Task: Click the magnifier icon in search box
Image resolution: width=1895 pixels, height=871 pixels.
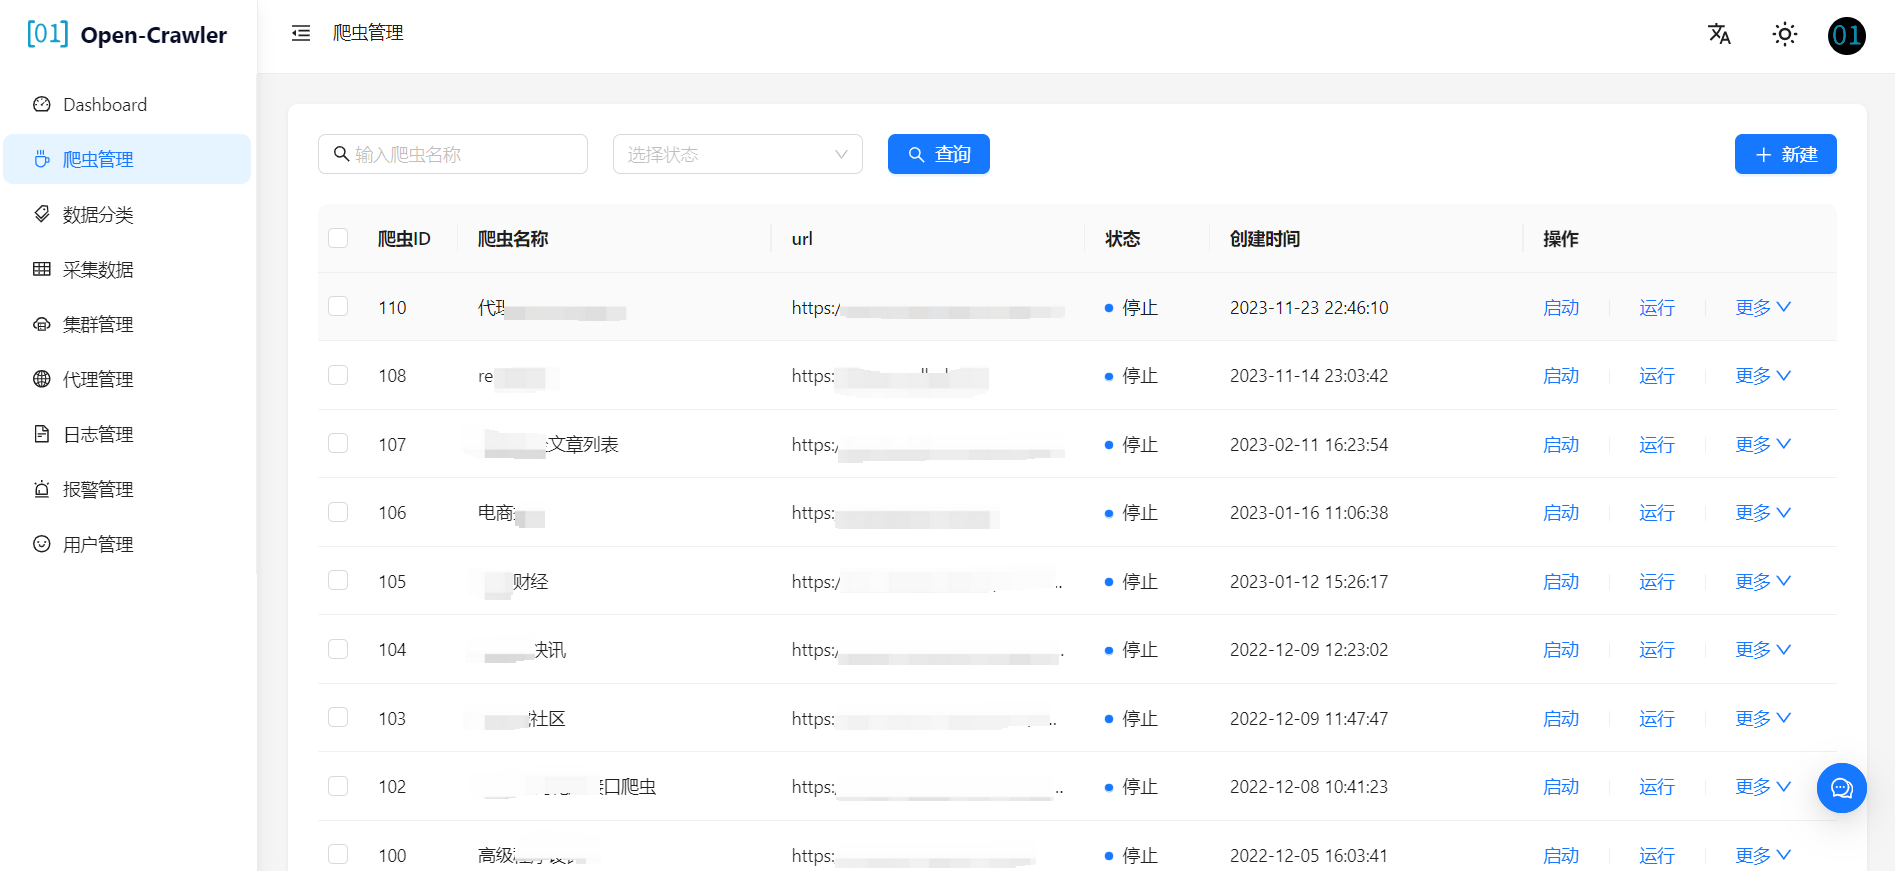Action: (x=341, y=154)
